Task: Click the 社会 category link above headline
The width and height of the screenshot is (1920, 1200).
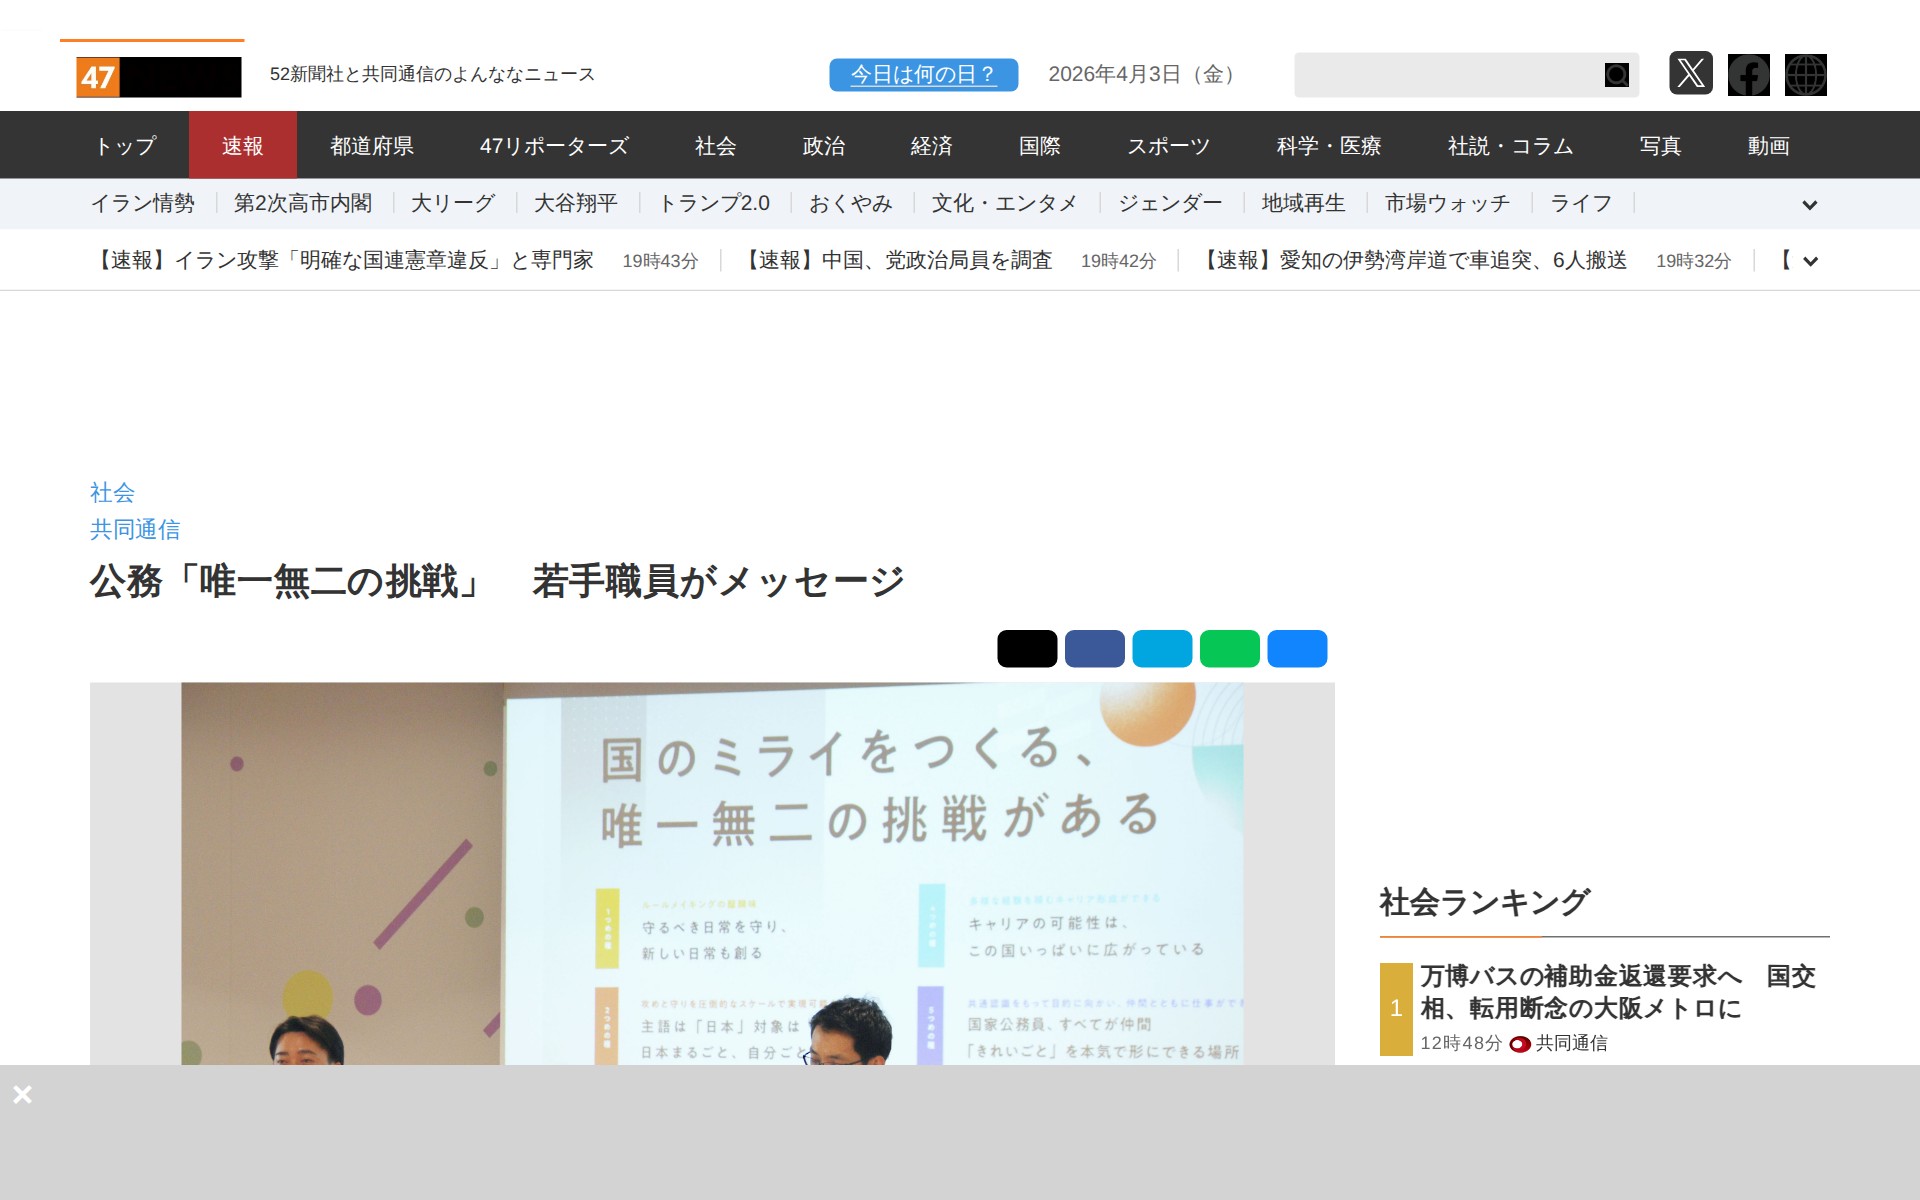Action: coord(112,492)
